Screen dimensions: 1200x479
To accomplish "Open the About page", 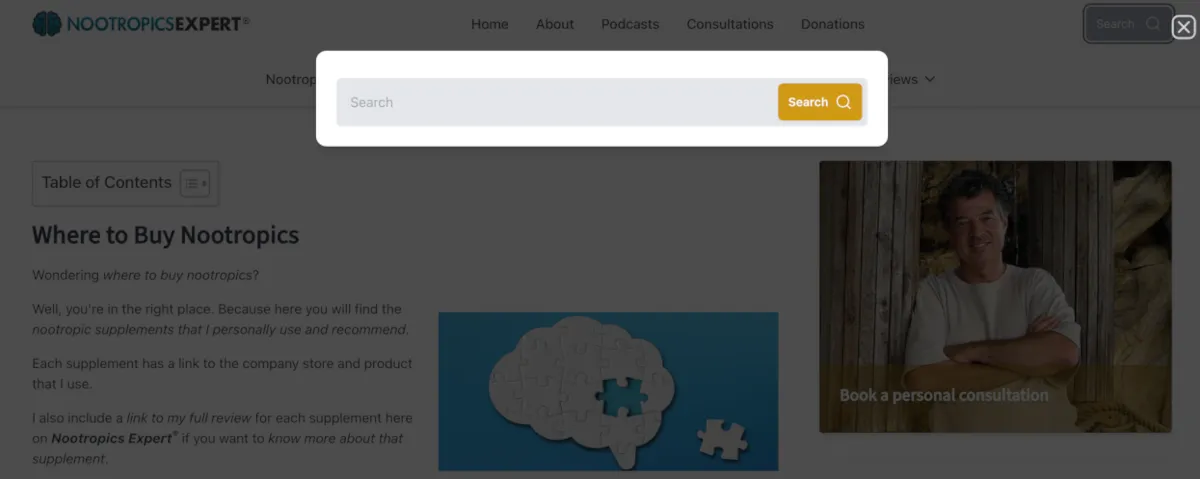I will pyautogui.click(x=555, y=24).
